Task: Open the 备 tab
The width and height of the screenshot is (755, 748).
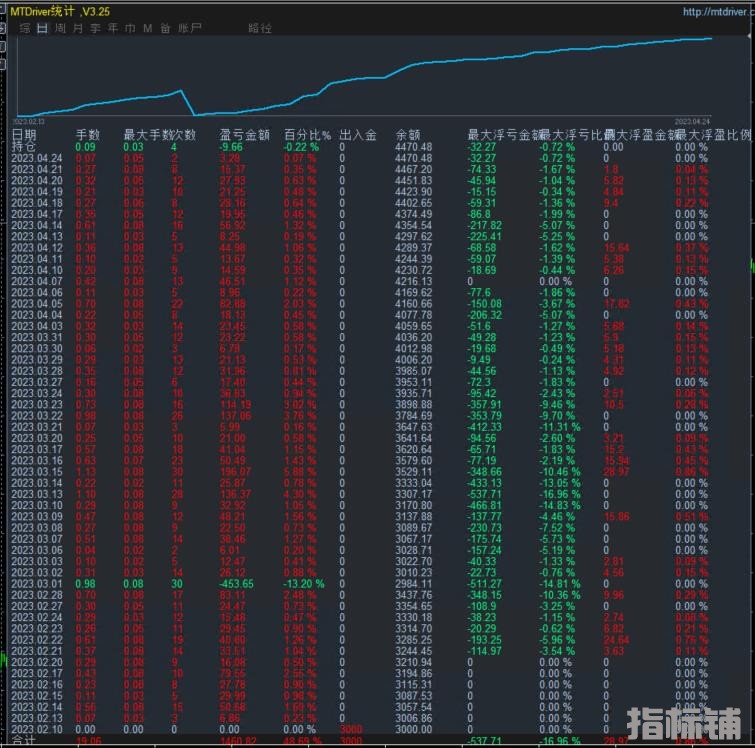Action: point(165,28)
